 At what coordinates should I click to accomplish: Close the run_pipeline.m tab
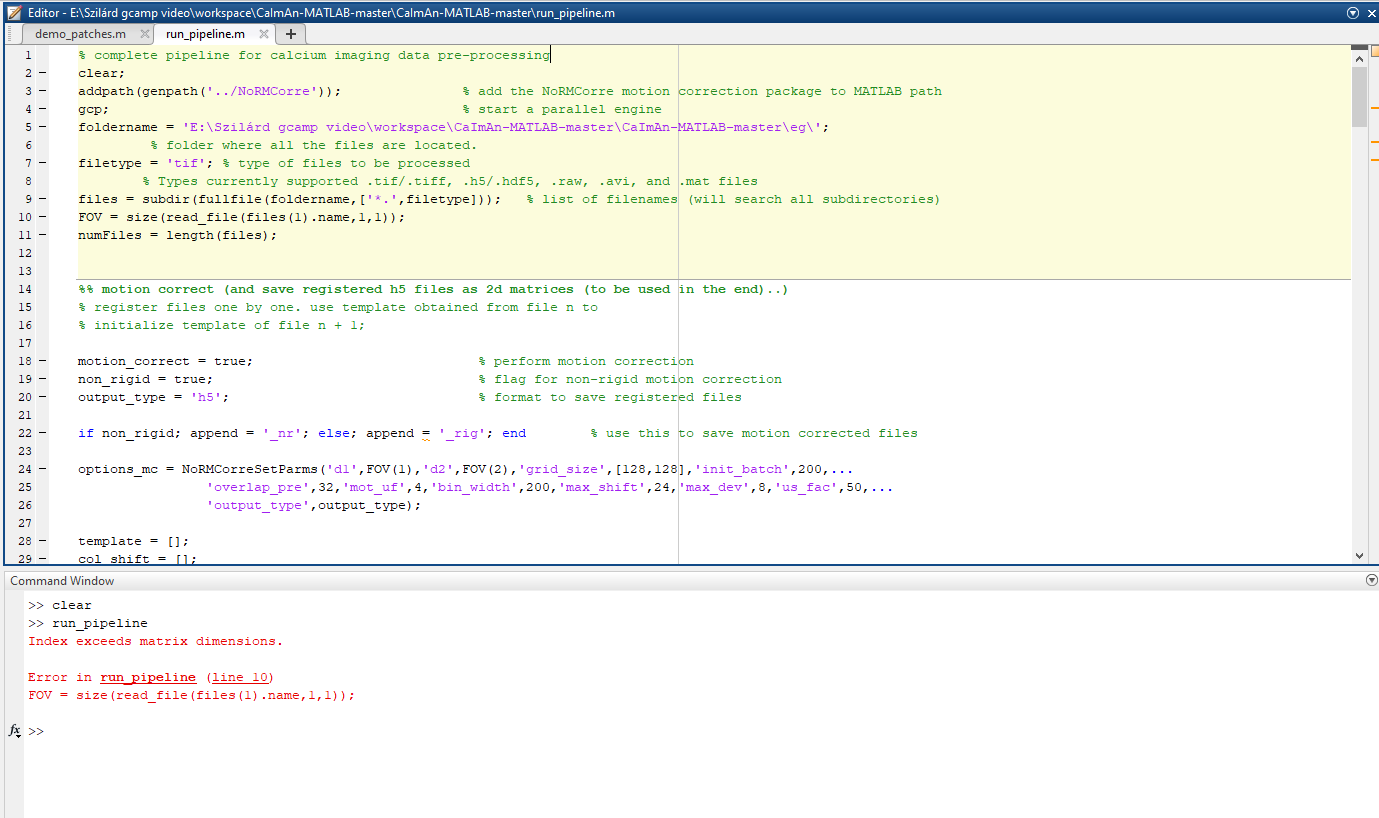point(263,33)
